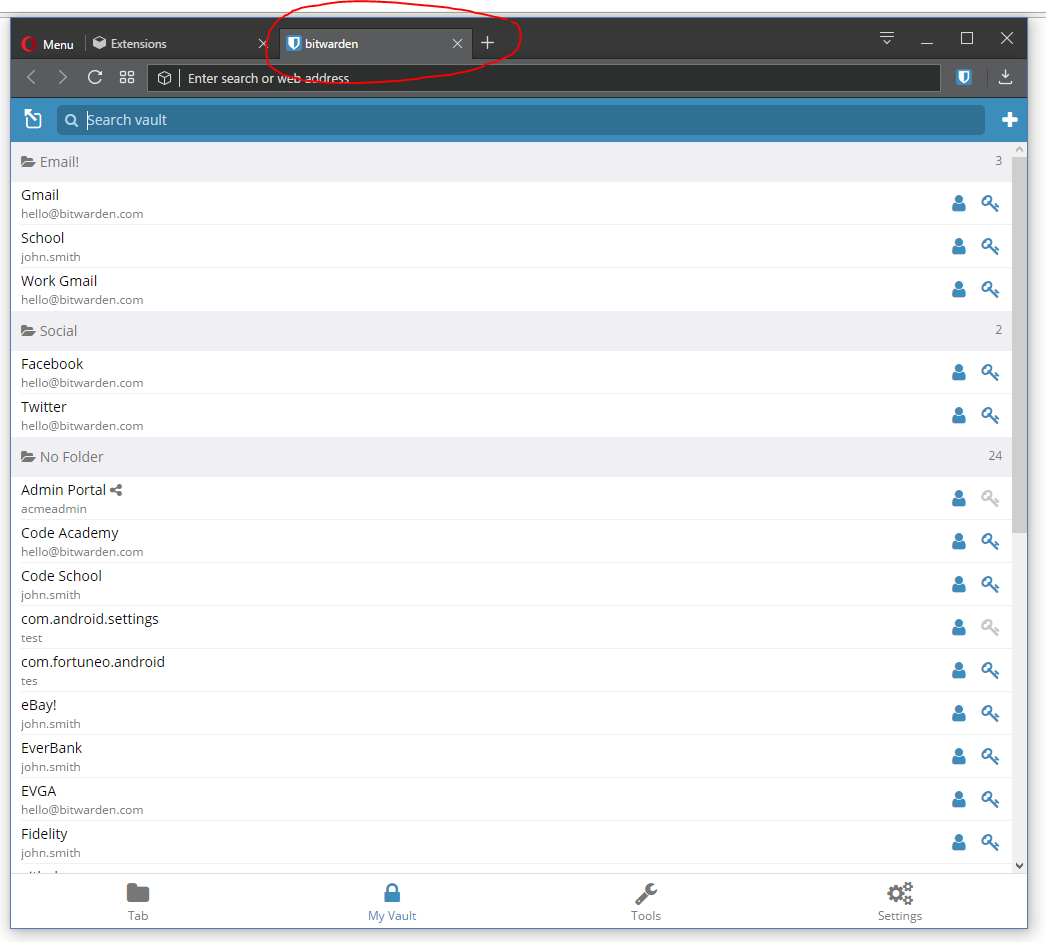The height and width of the screenshot is (942, 1046).
Task: Open a new browser tab
Action: tap(488, 43)
